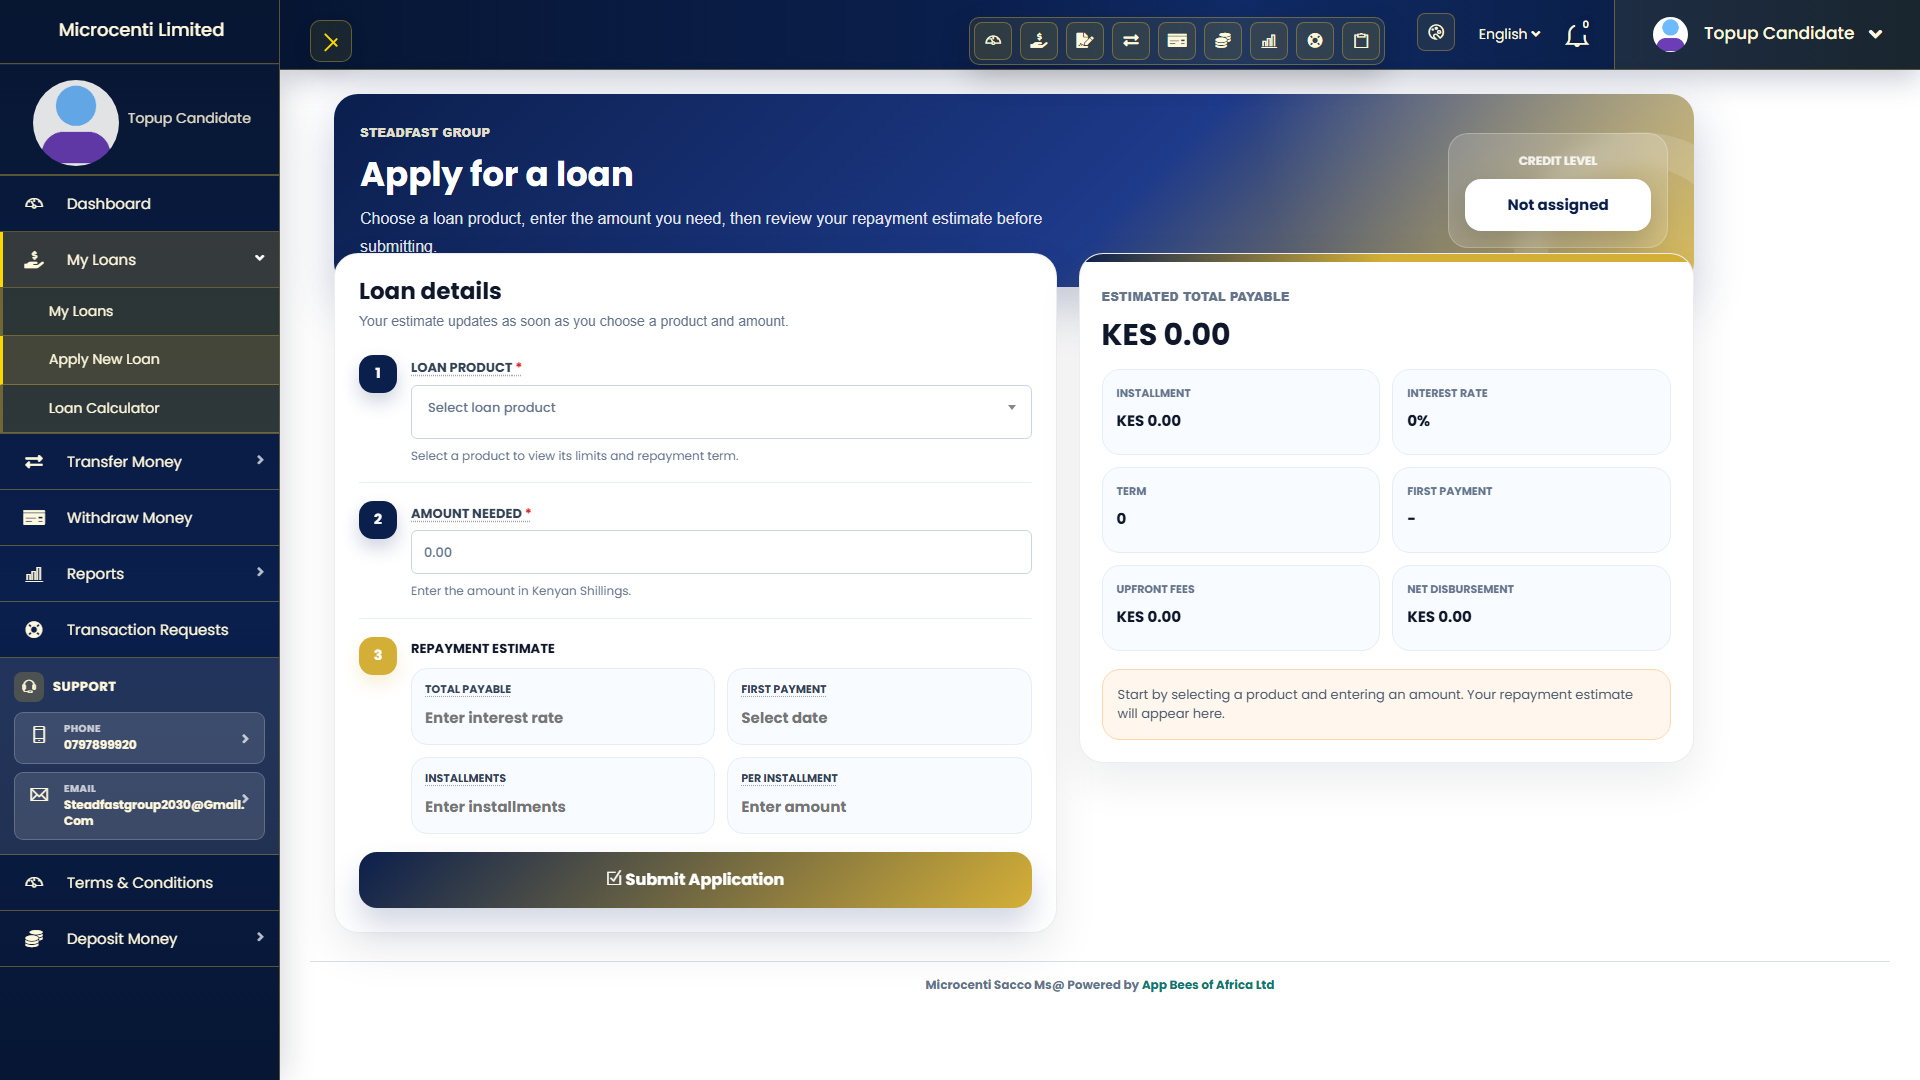Open notifications bell icon

[x=1577, y=35]
